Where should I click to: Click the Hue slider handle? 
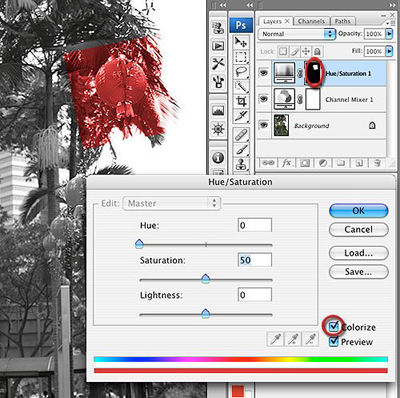pyautogui.click(x=139, y=244)
